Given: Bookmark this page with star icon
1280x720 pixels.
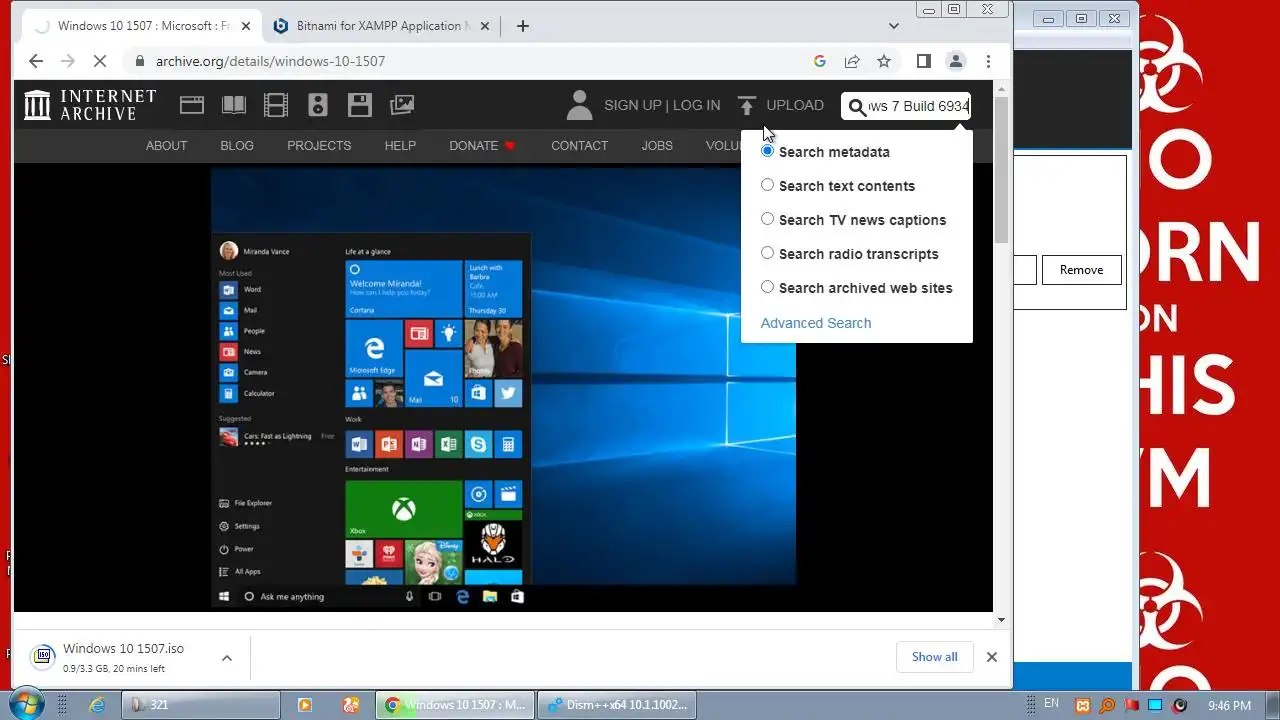Looking at the screenshot, I should pyautogui.click(x=884, y=61).
